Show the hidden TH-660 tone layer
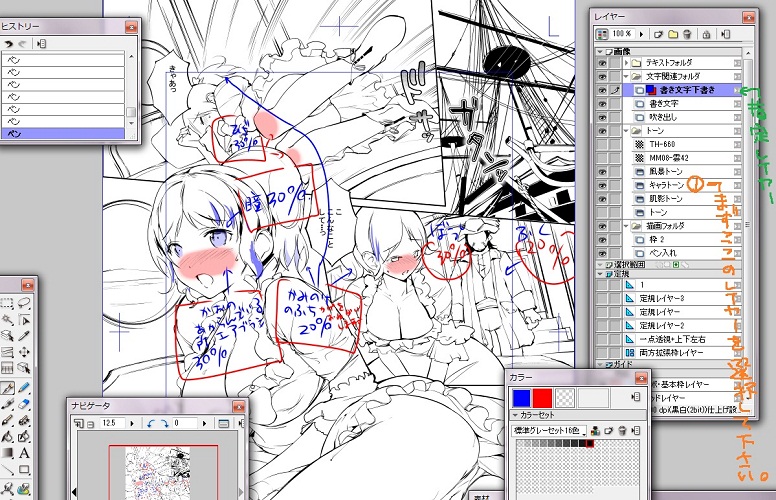This screenshot has width=776, height=500. pyautogui.click(x=602, y=144)
